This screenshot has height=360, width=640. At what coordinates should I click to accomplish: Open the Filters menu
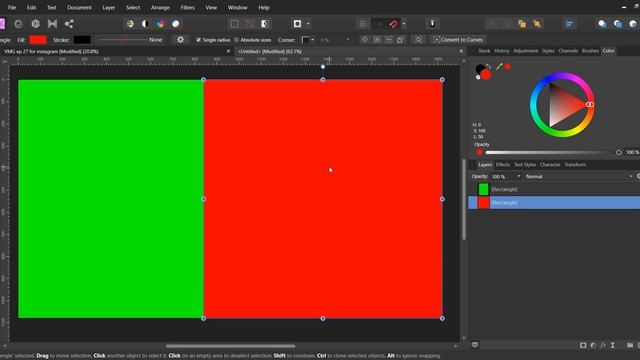[187, 7]
